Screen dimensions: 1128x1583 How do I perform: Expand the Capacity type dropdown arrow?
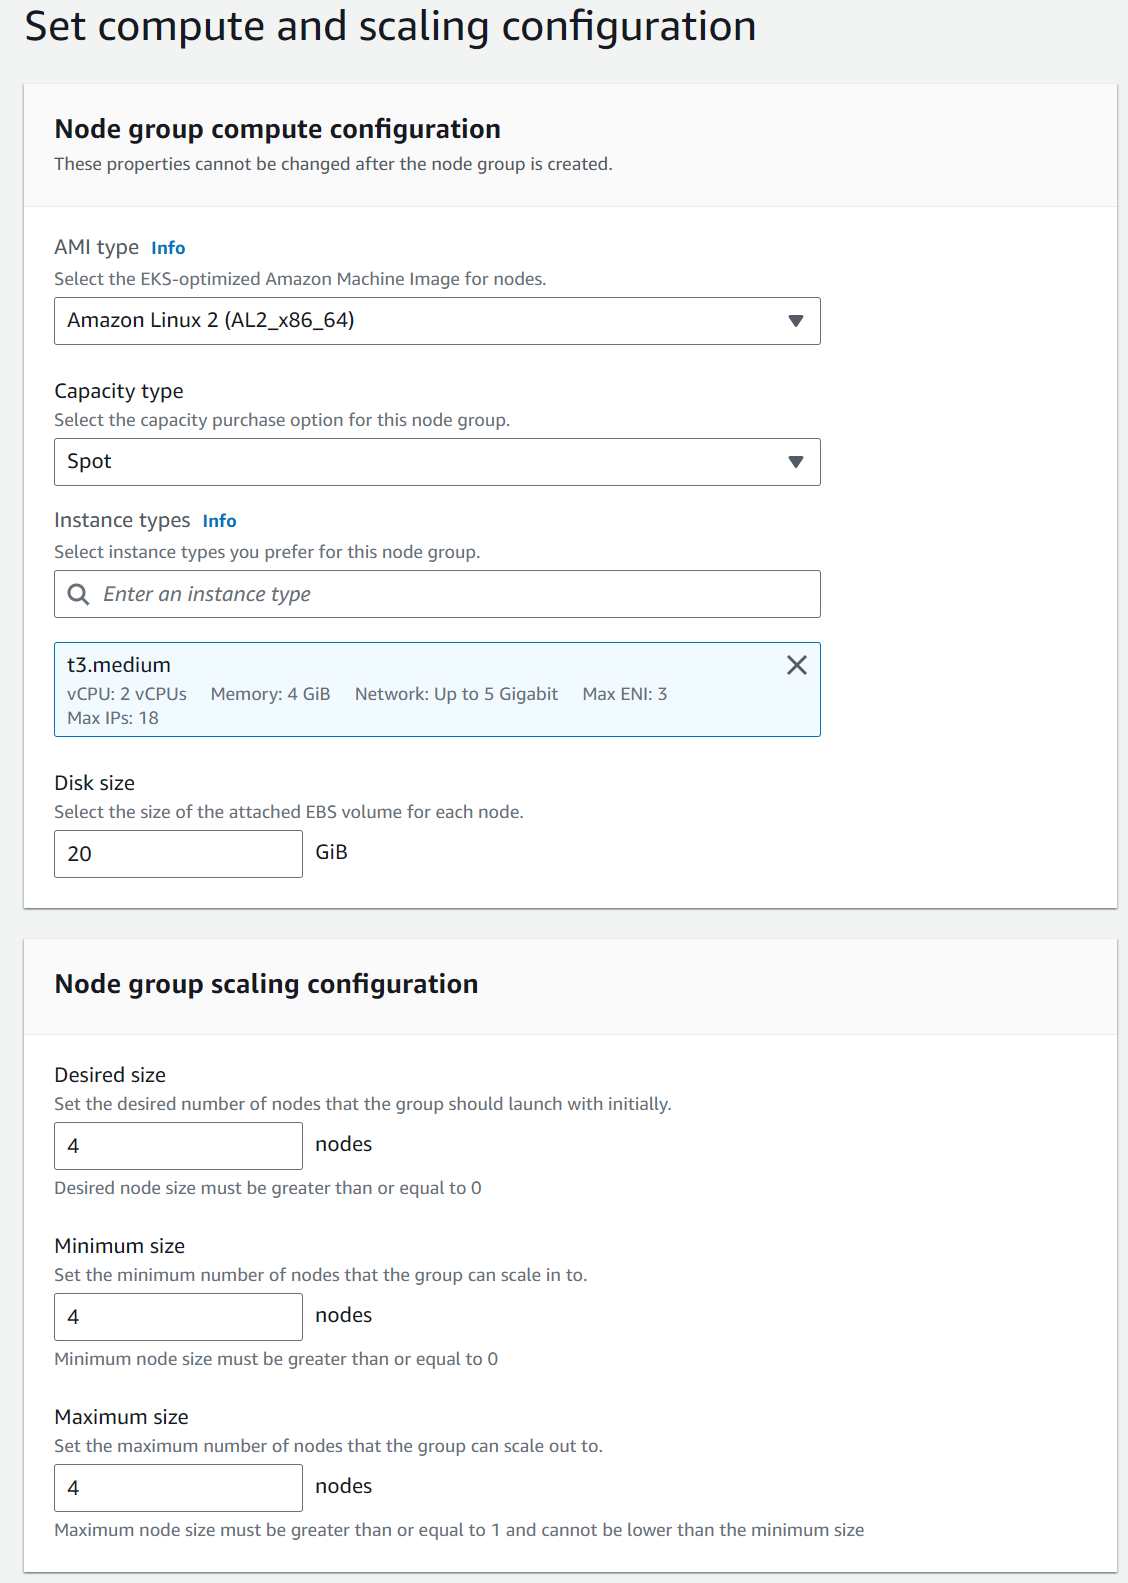796,462
